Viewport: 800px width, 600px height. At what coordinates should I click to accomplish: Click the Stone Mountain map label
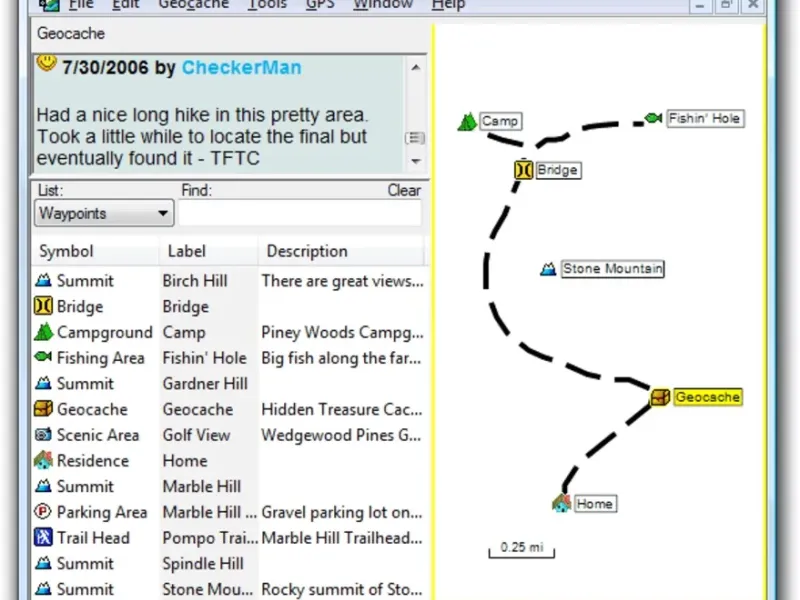pyautogui.click(x=613, y=268)
